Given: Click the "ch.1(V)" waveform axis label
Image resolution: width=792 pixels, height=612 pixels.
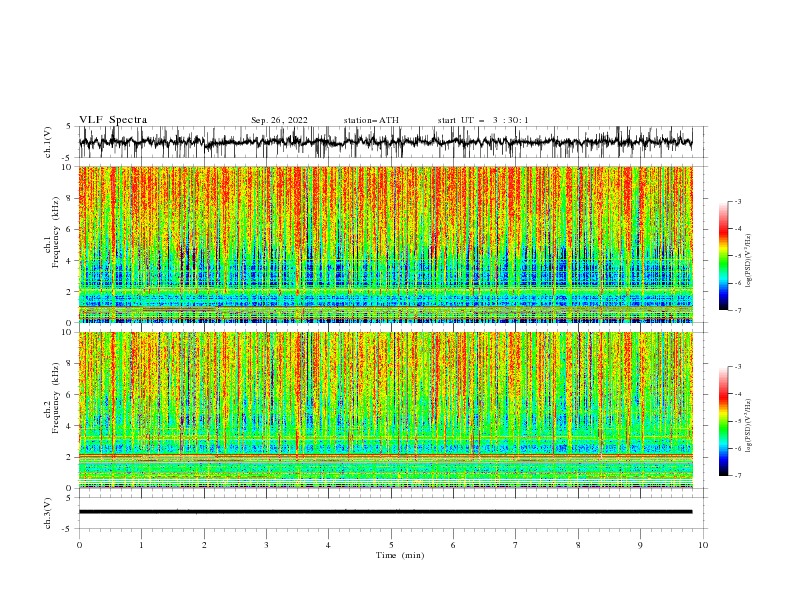Looking at the screenshot, I should [x=48, y=142].
